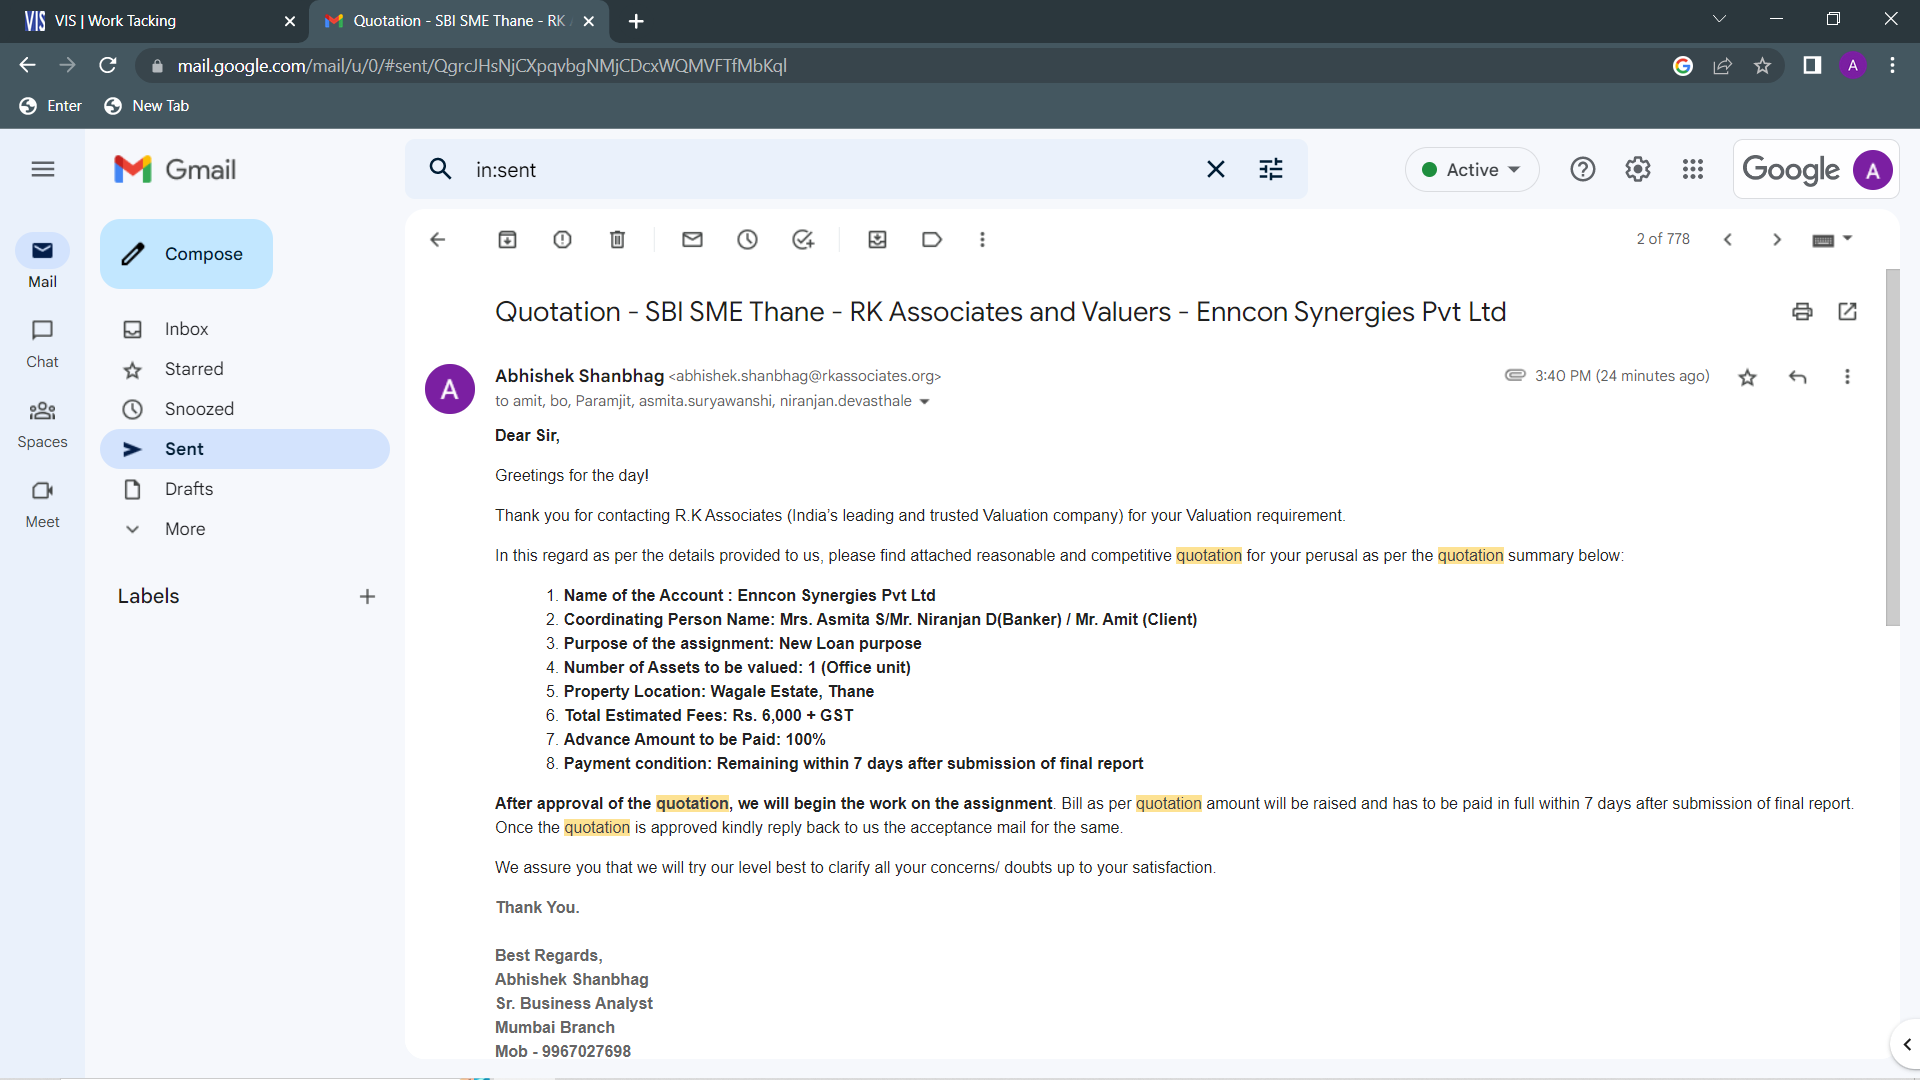
Task: Open the Inbox folder
Action: (244, 329)
